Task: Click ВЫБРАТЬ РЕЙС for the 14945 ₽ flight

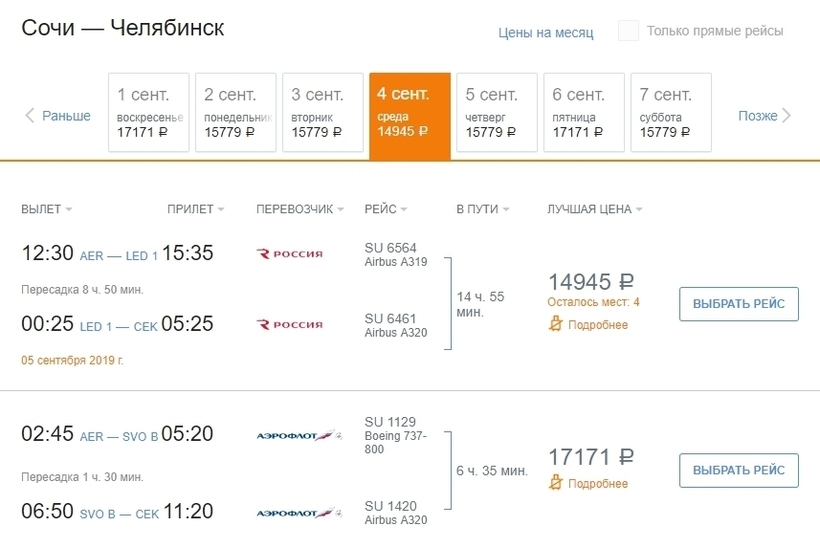Action: (x=738, y=304)
